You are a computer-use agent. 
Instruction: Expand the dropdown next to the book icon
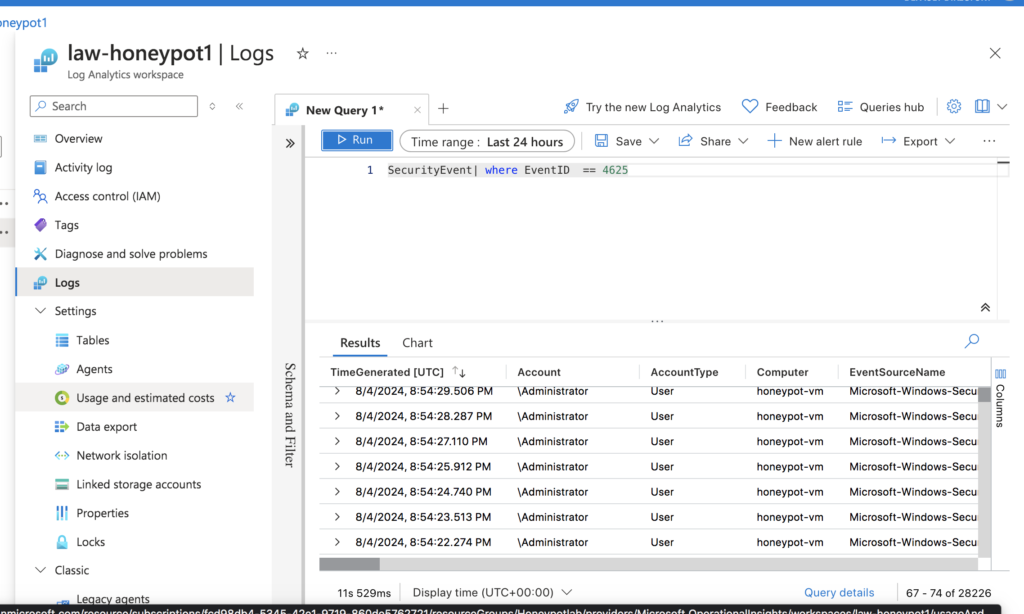click(1002, 106)
